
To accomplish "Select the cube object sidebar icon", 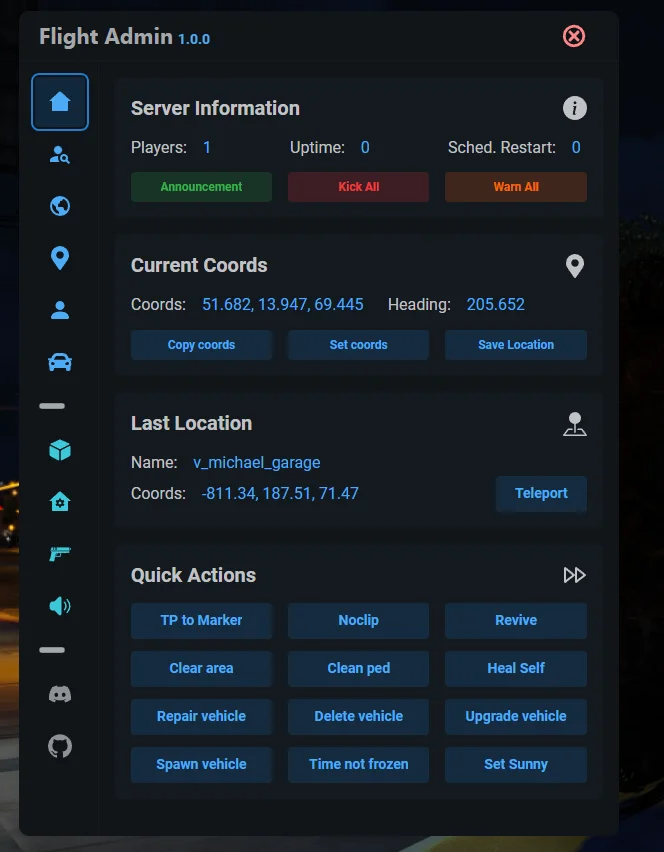I will pos(60,450).
